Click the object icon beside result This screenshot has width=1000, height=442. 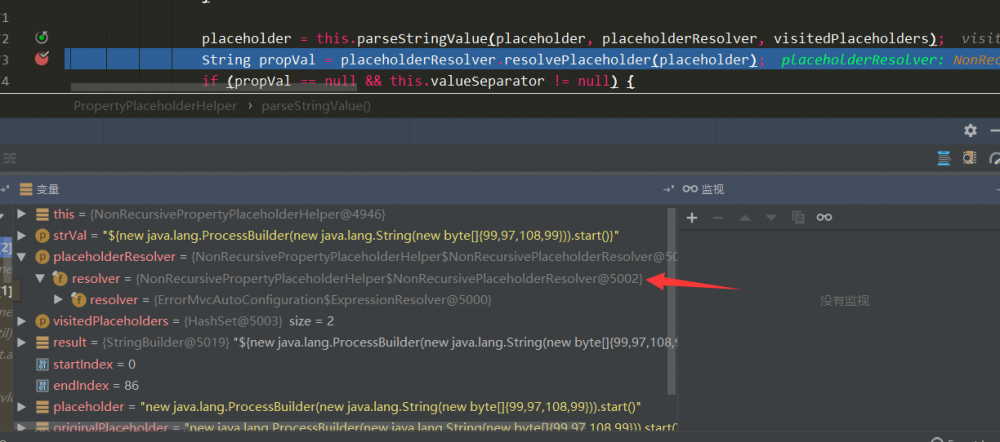(x=42, y=343)
